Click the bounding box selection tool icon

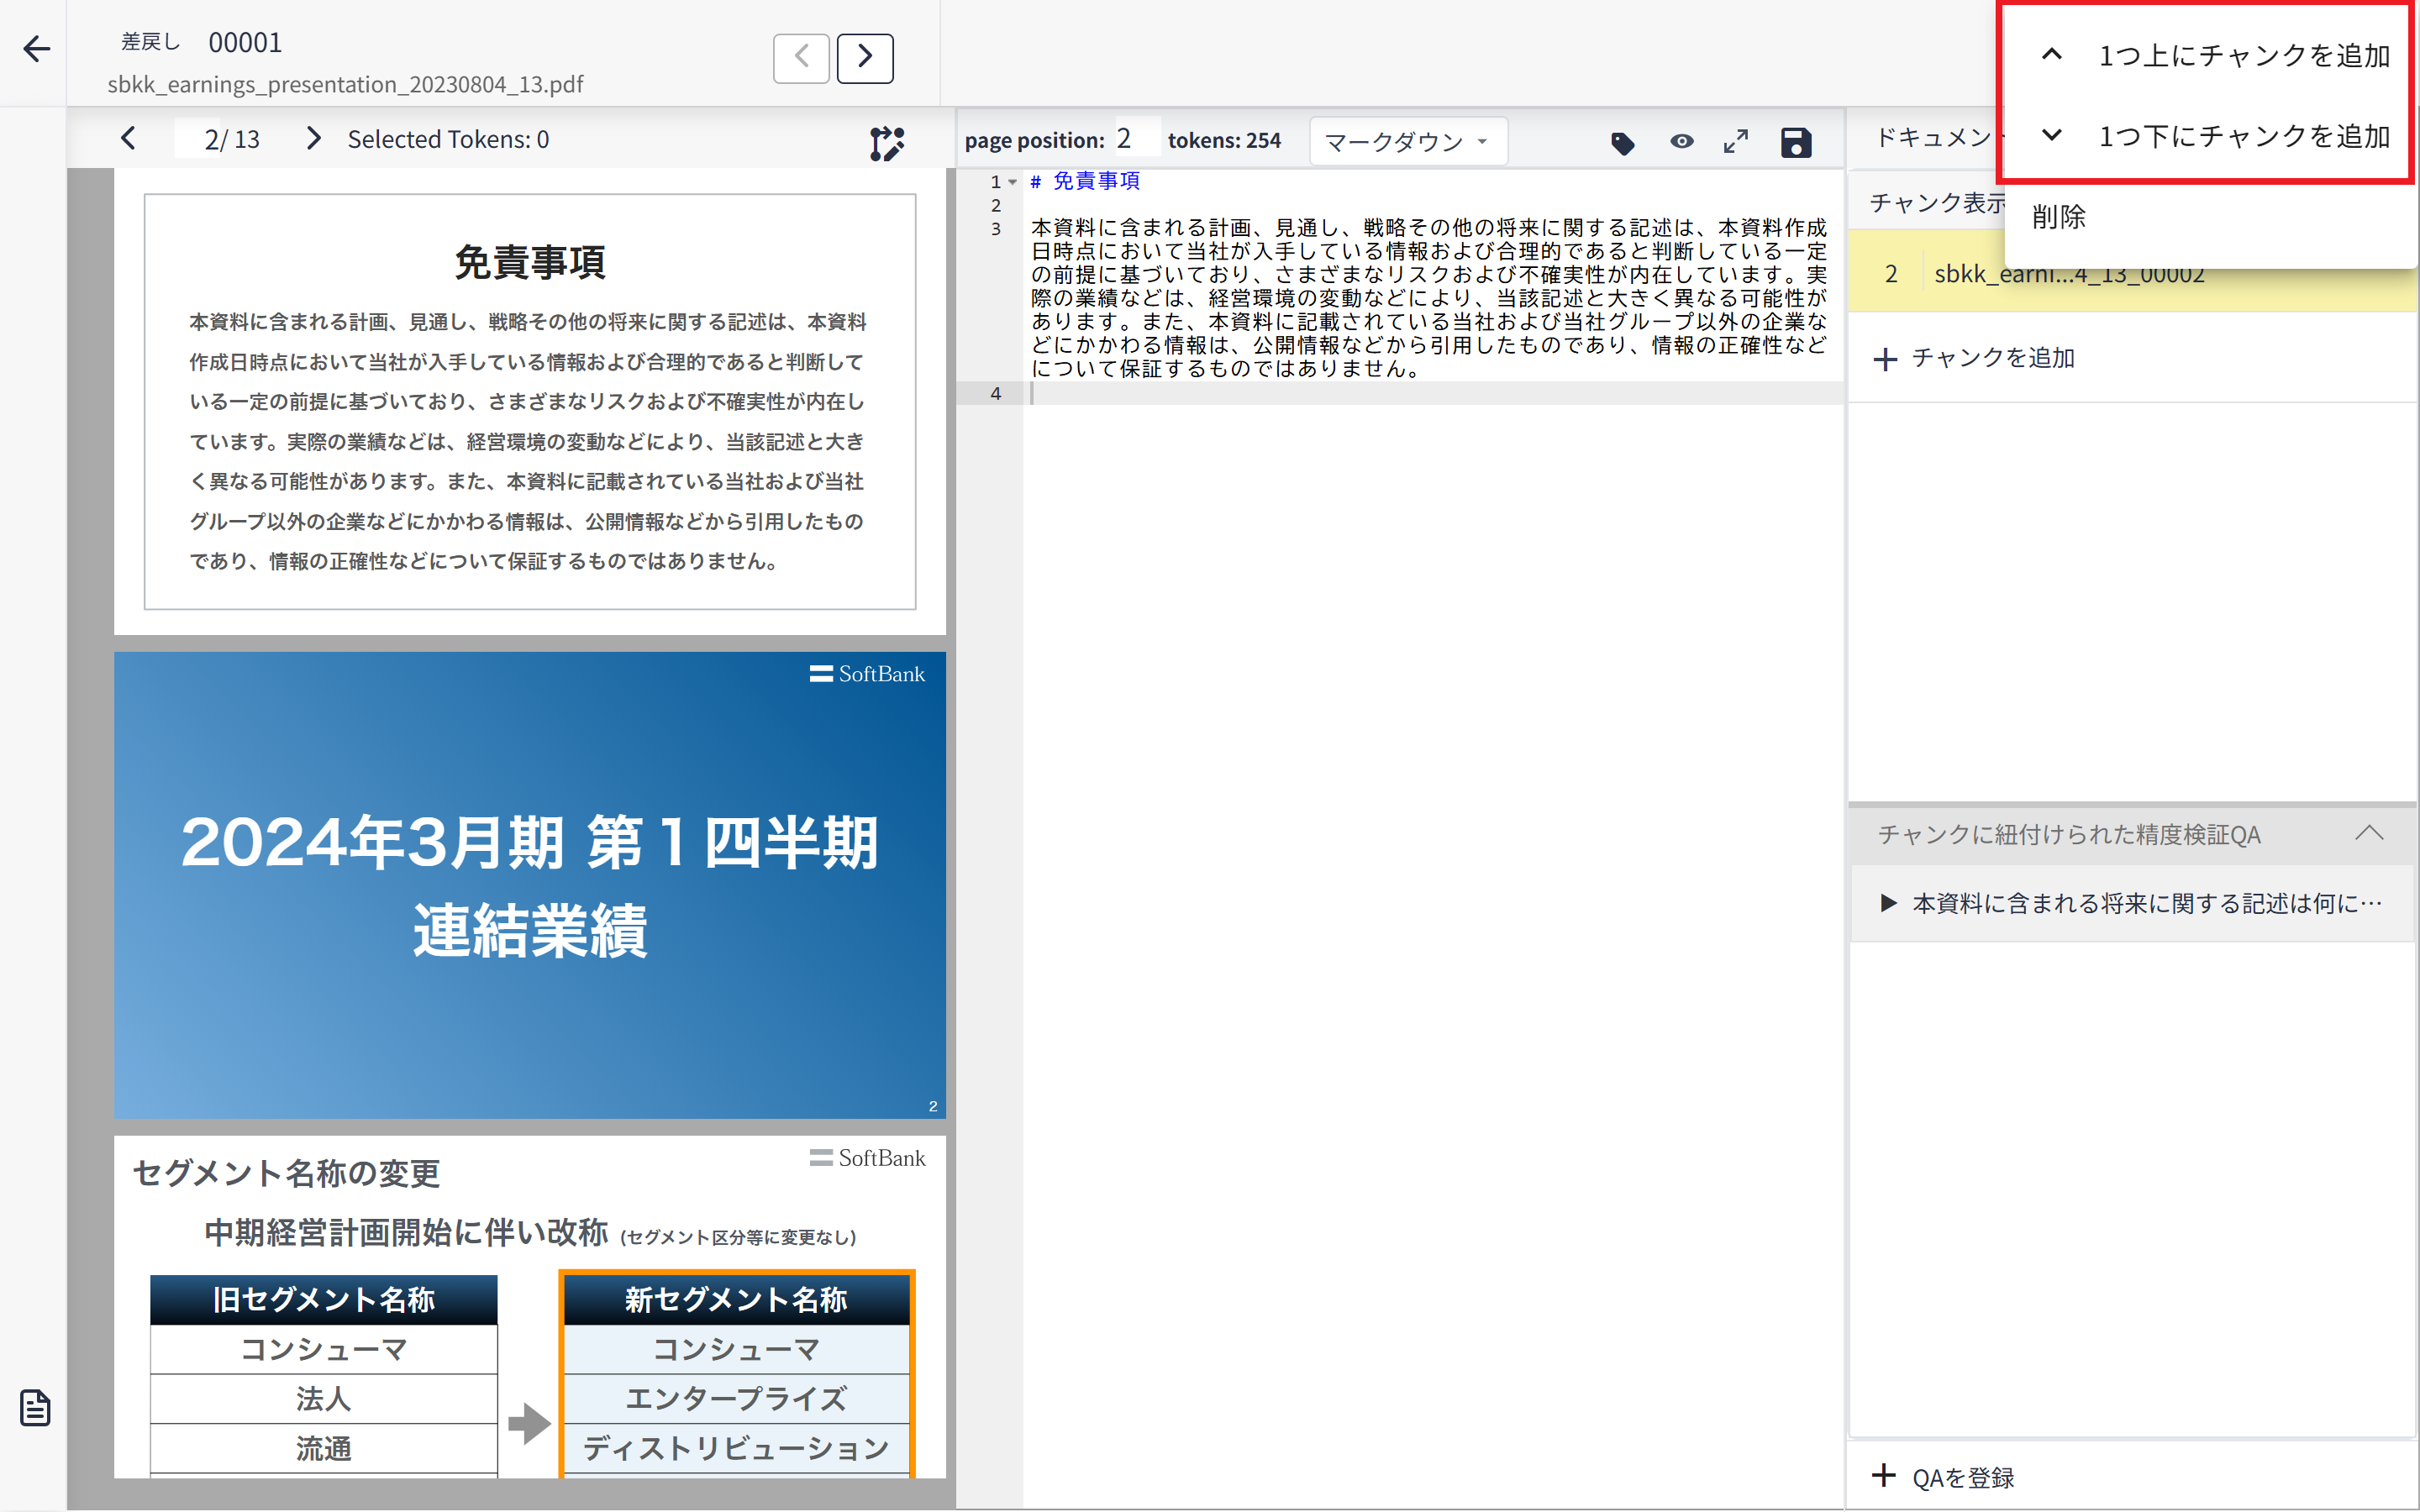886,143
